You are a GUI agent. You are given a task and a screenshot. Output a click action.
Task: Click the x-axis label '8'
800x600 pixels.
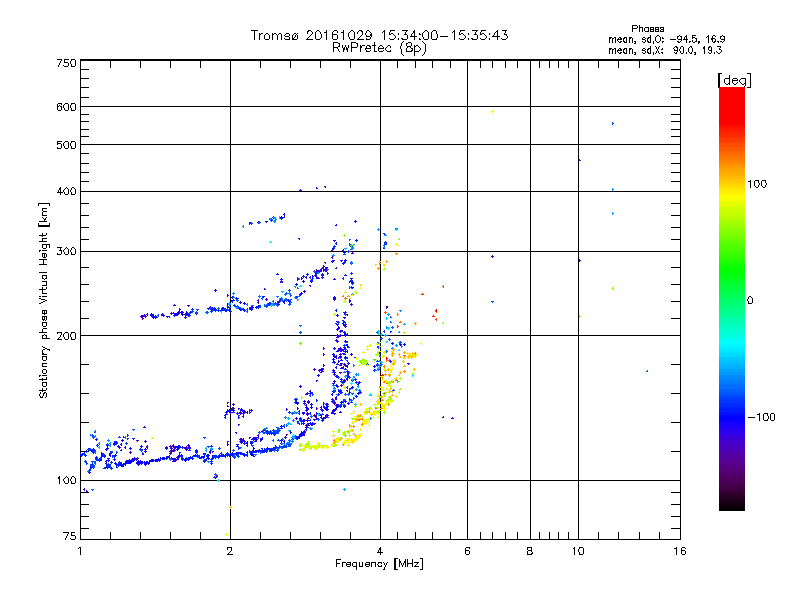point(530,551)
